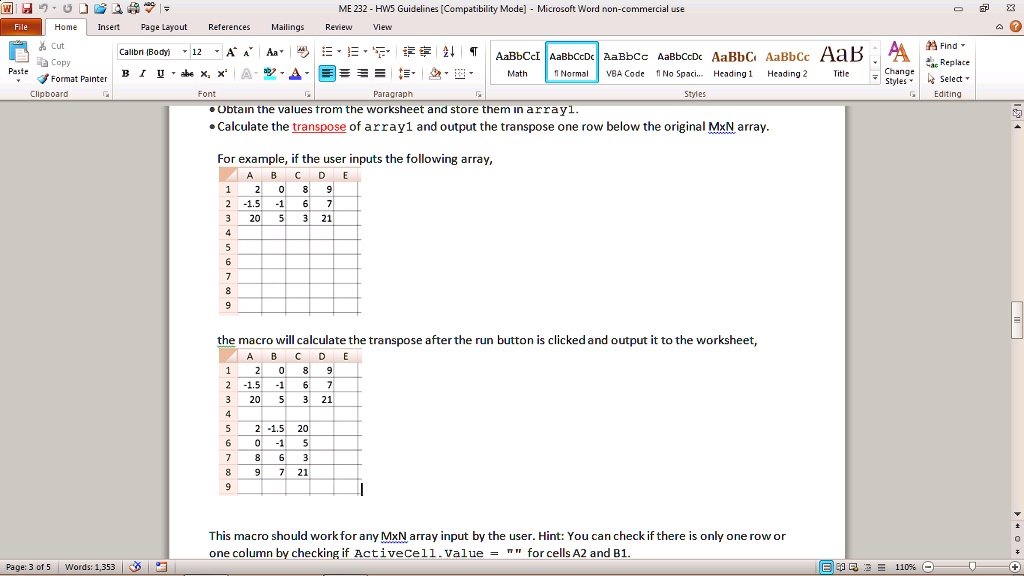Click the Redo icon
The height and width of the screenshot is (576, 1024).
(67, 8)
